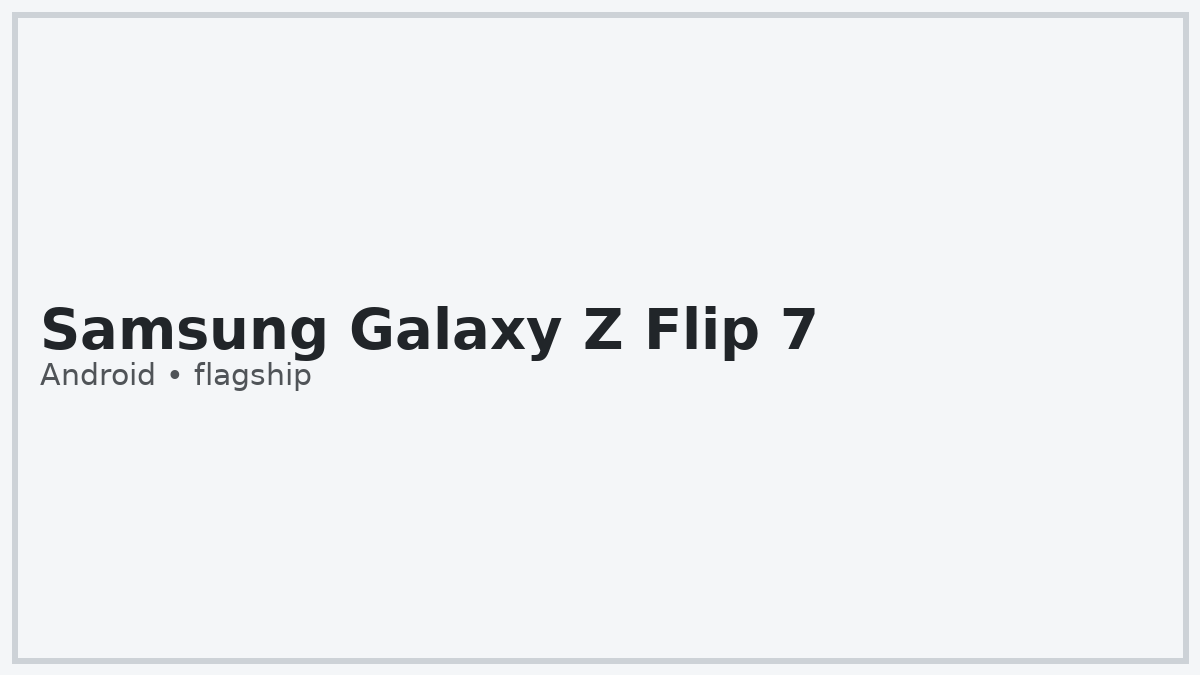1200x675 pixels.
Task: Click the capital "A" of Android
Action: (x=50, y=376)
